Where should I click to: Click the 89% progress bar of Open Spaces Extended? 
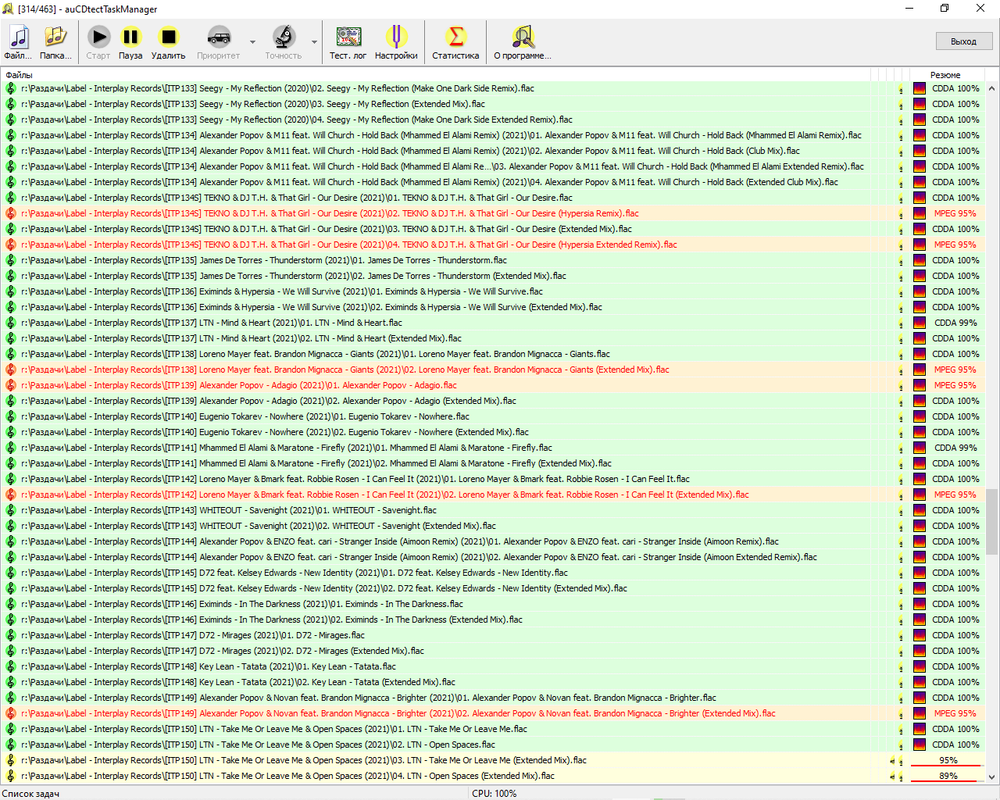(948, 776)
